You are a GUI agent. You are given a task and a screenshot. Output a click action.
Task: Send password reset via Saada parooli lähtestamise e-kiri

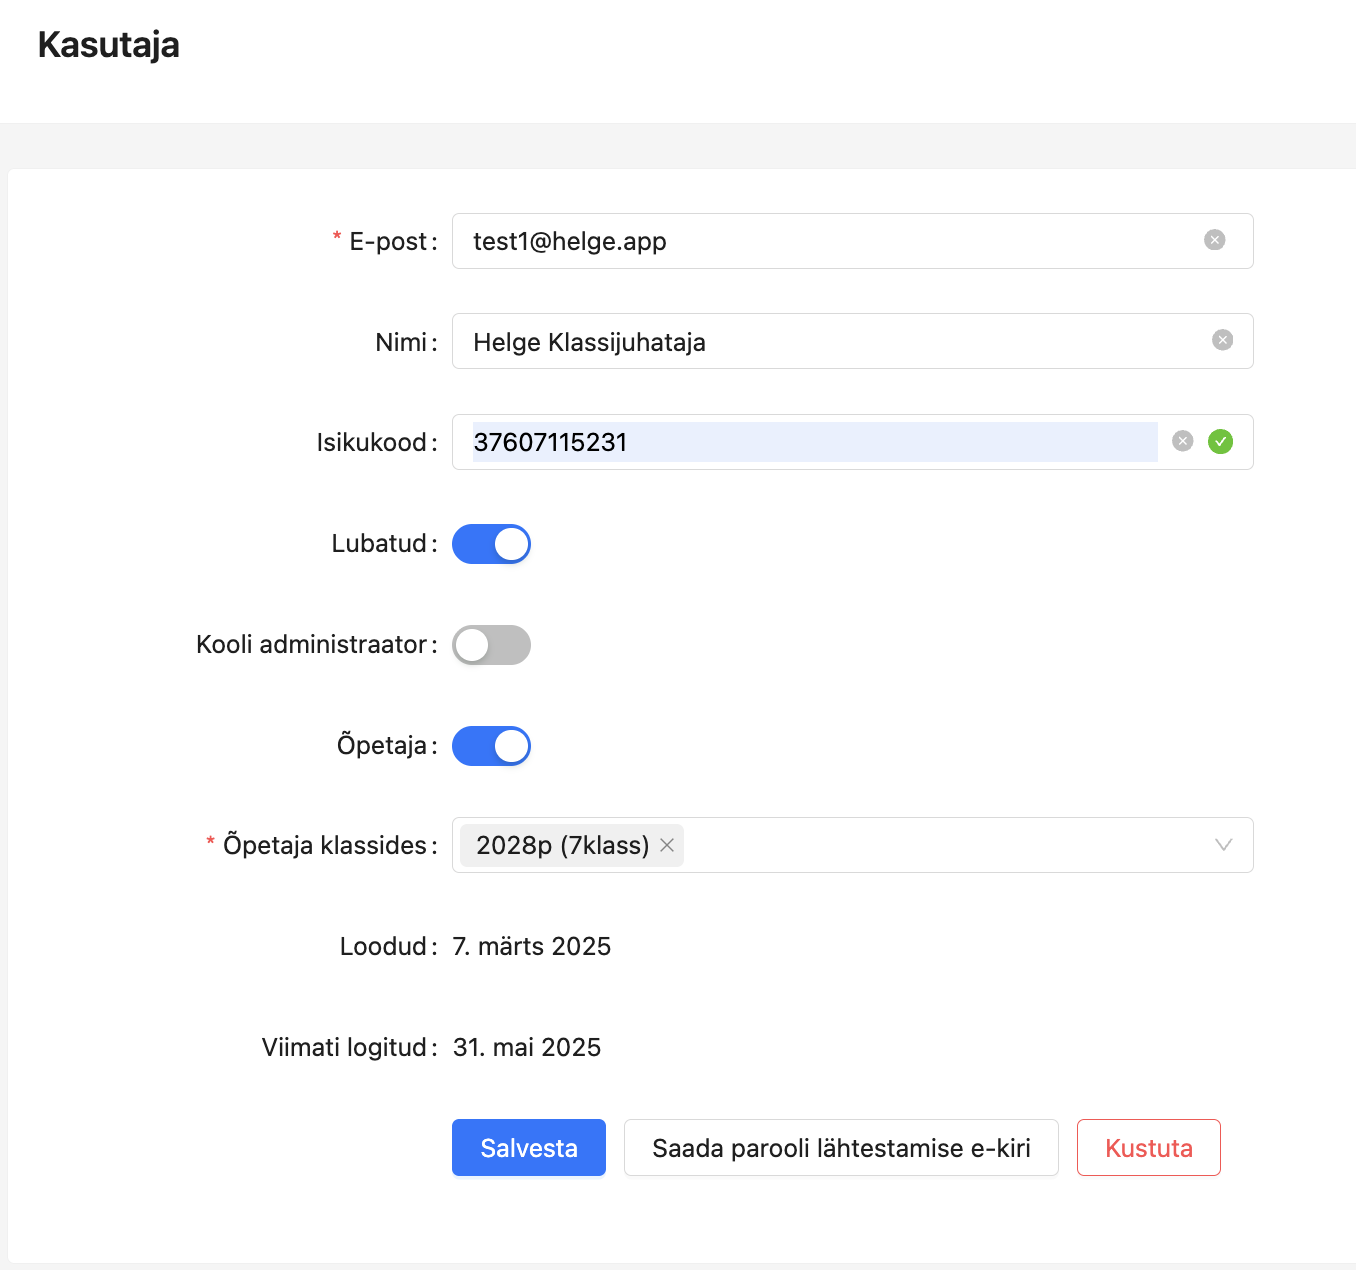(840, 1148)
